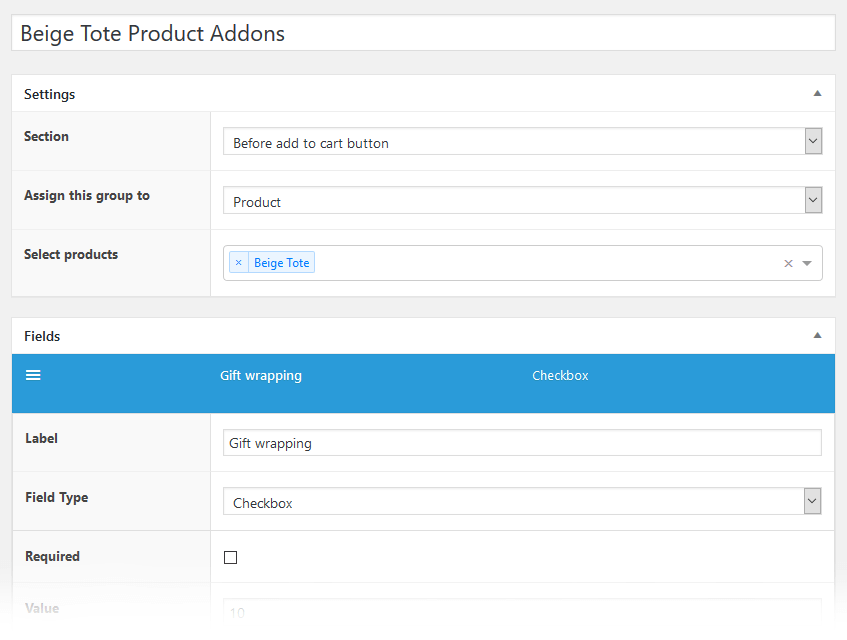Click the Beige Tote tag label
The width and height of the screenshot is (847, 640).
(x=281, y=263)
